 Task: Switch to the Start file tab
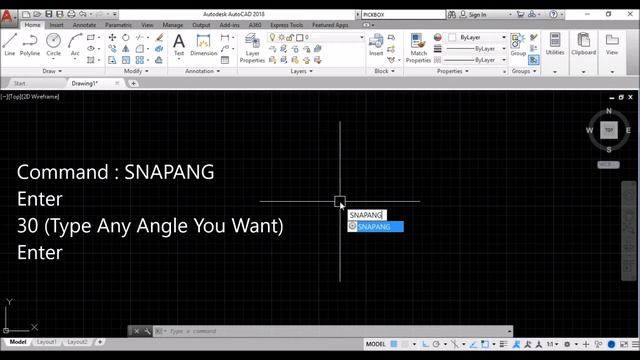(20, 83)
